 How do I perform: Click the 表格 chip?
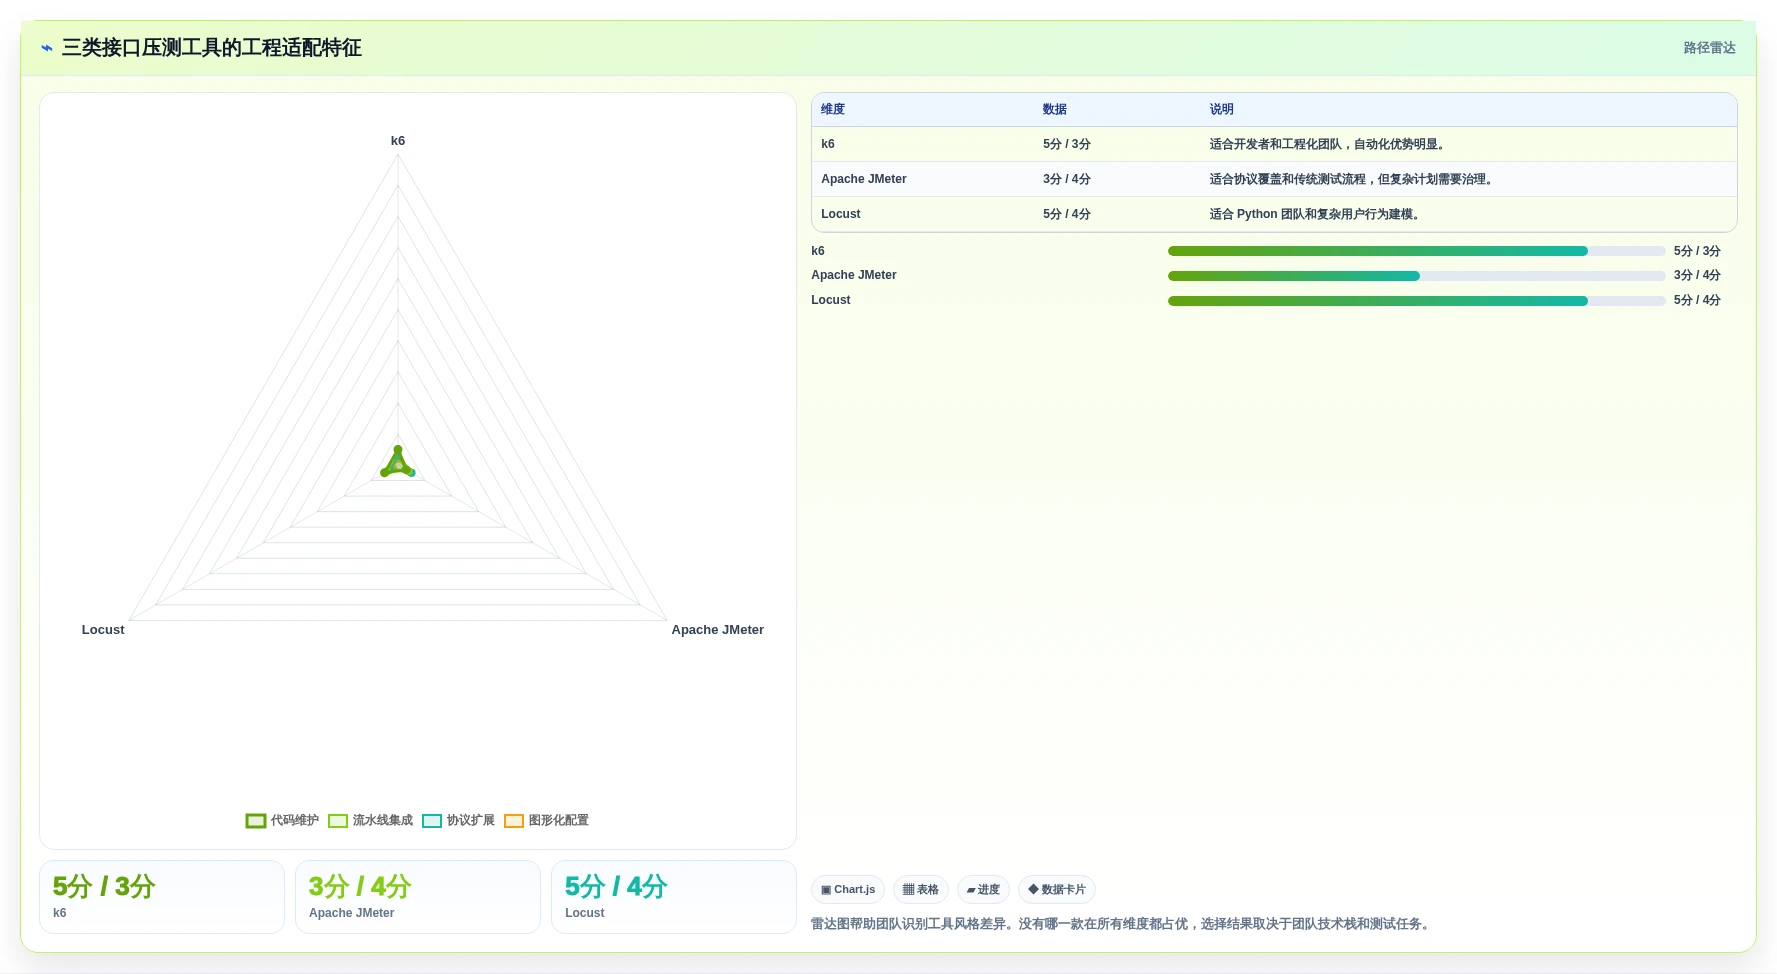click(921, 889)
